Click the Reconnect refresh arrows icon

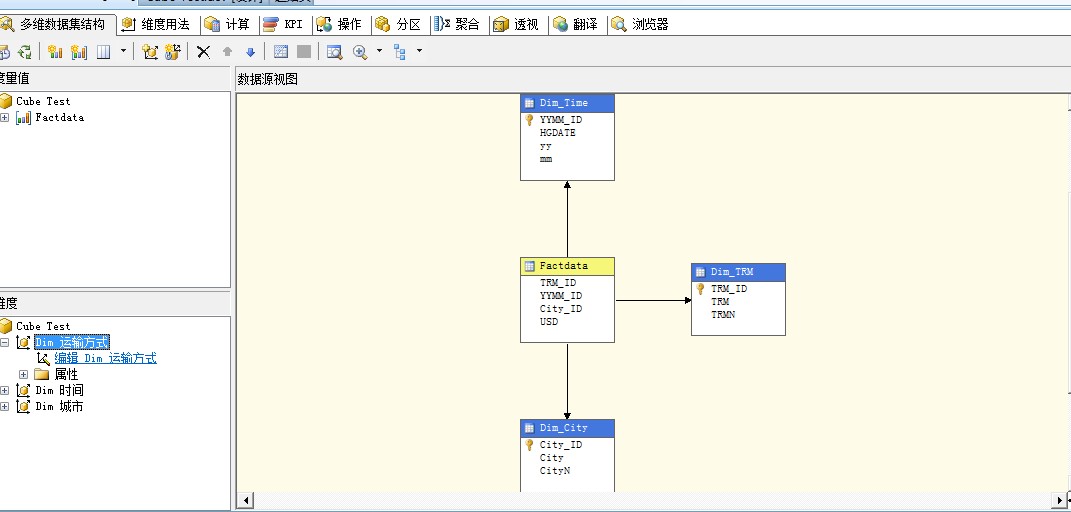click(25, 52)
